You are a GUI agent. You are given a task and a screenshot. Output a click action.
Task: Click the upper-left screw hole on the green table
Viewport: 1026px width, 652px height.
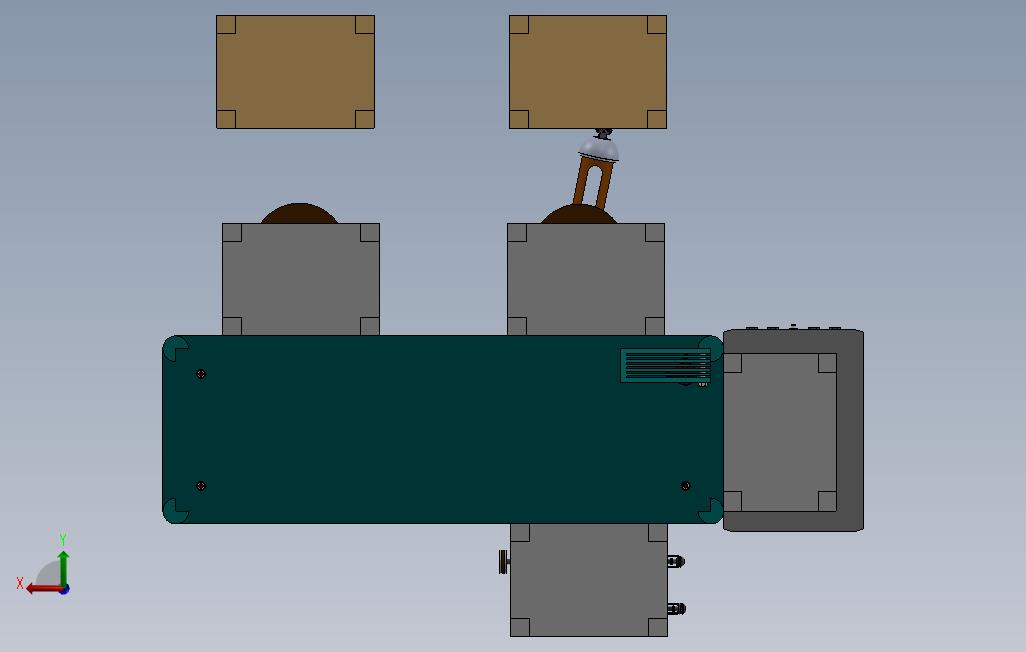pyautogui.click(x=201, y=374)
